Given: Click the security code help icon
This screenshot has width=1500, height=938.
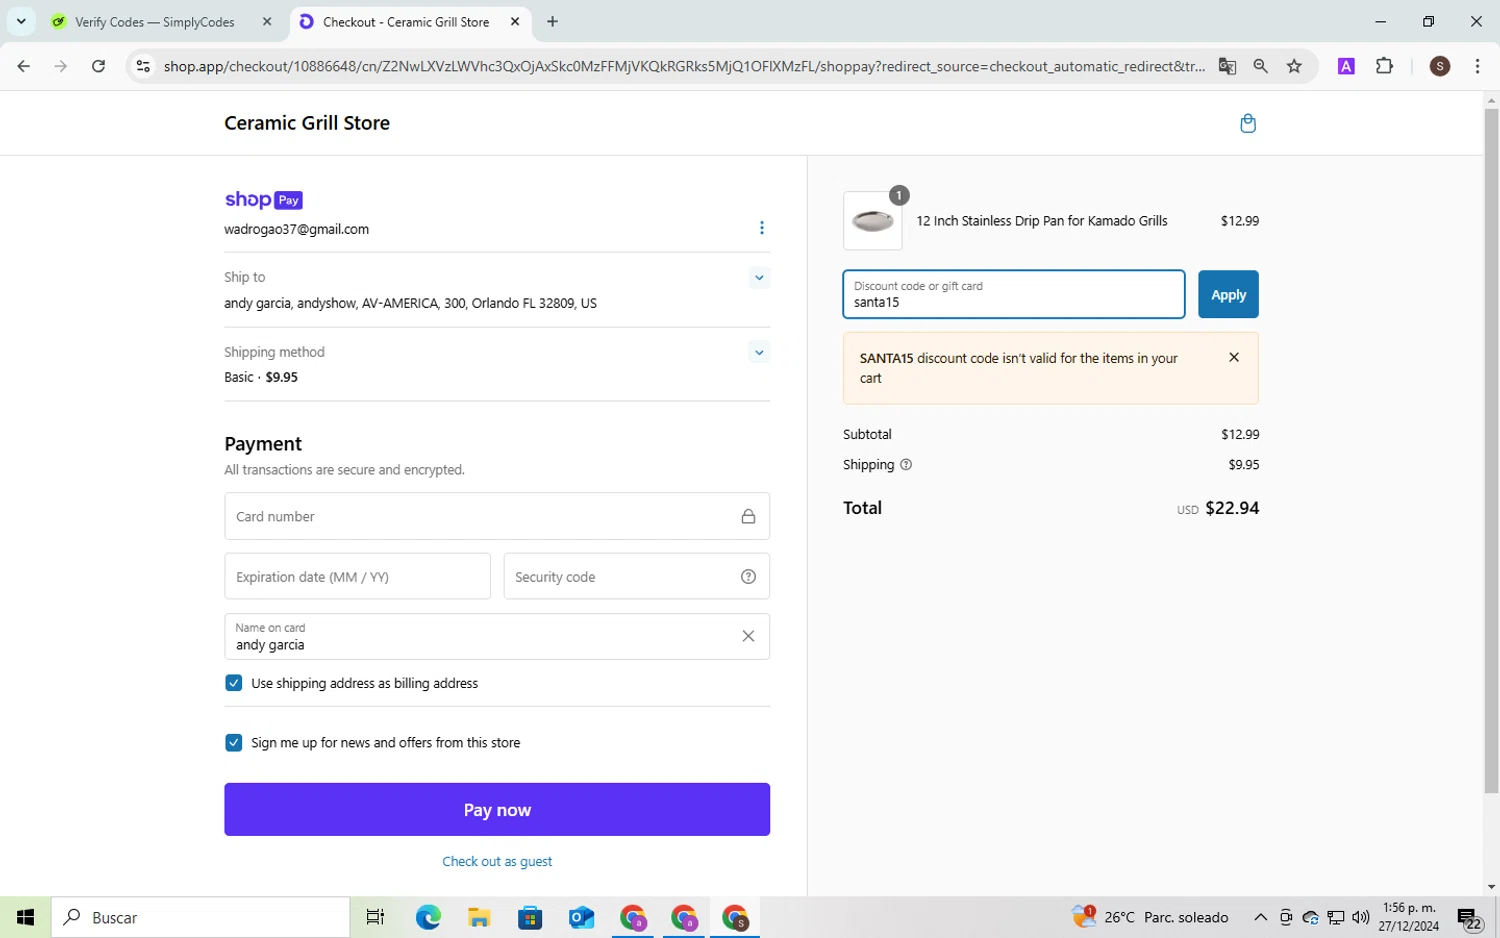Looking at the screenshot, I should tap(748, 577).
